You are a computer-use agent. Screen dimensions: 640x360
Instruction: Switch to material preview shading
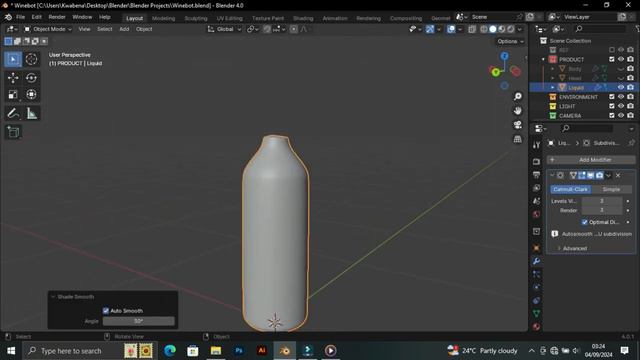[x=502, y=29]
